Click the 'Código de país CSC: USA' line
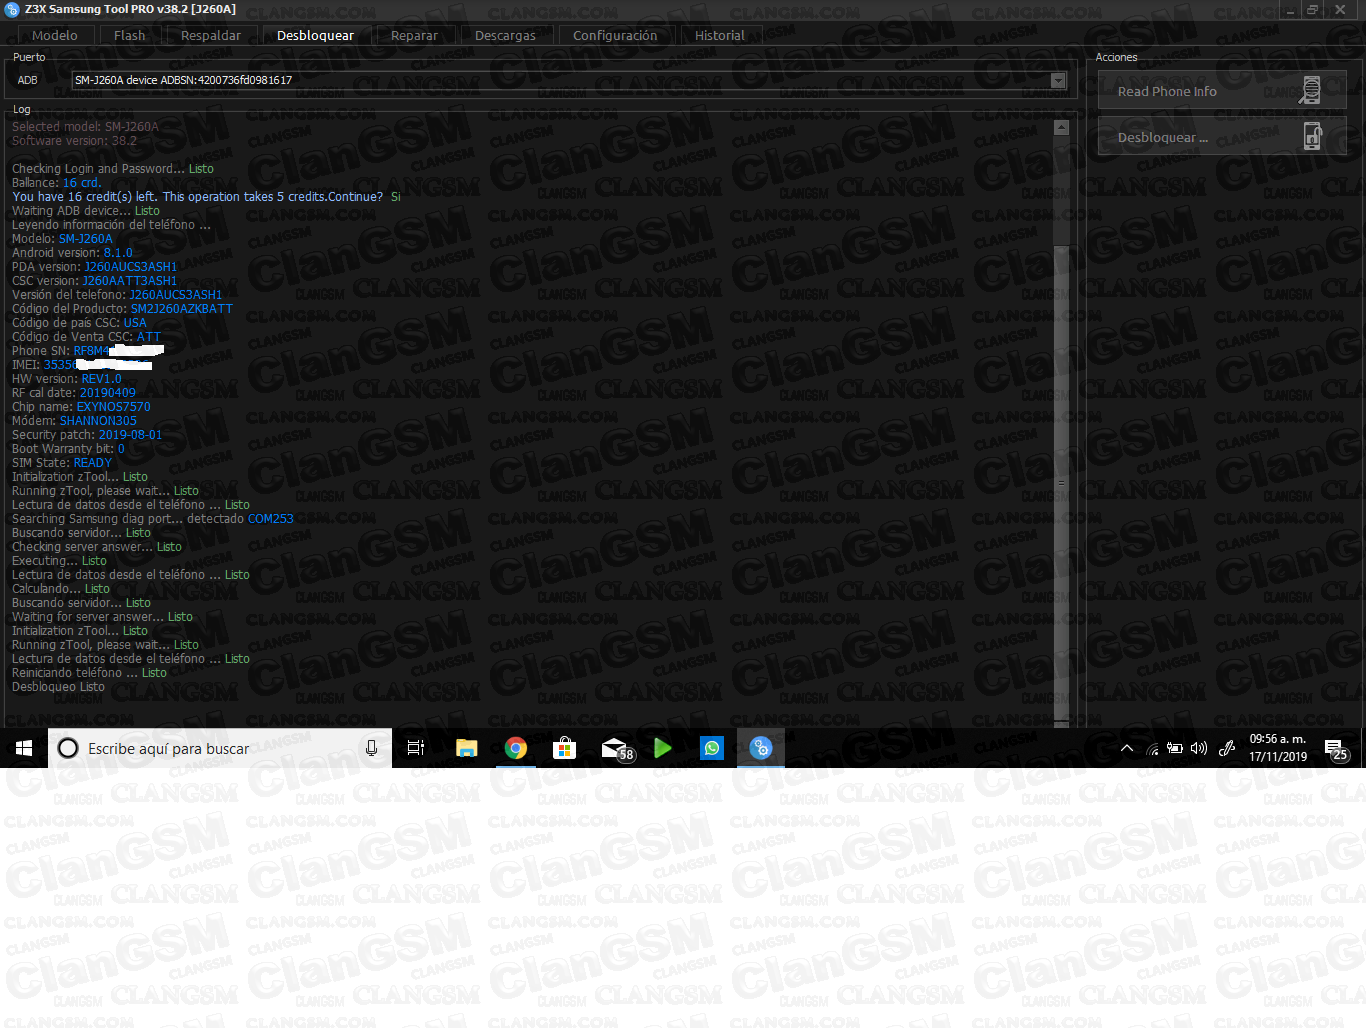The height and width of the screenshot is (1028, 1366). pos(79,323)
